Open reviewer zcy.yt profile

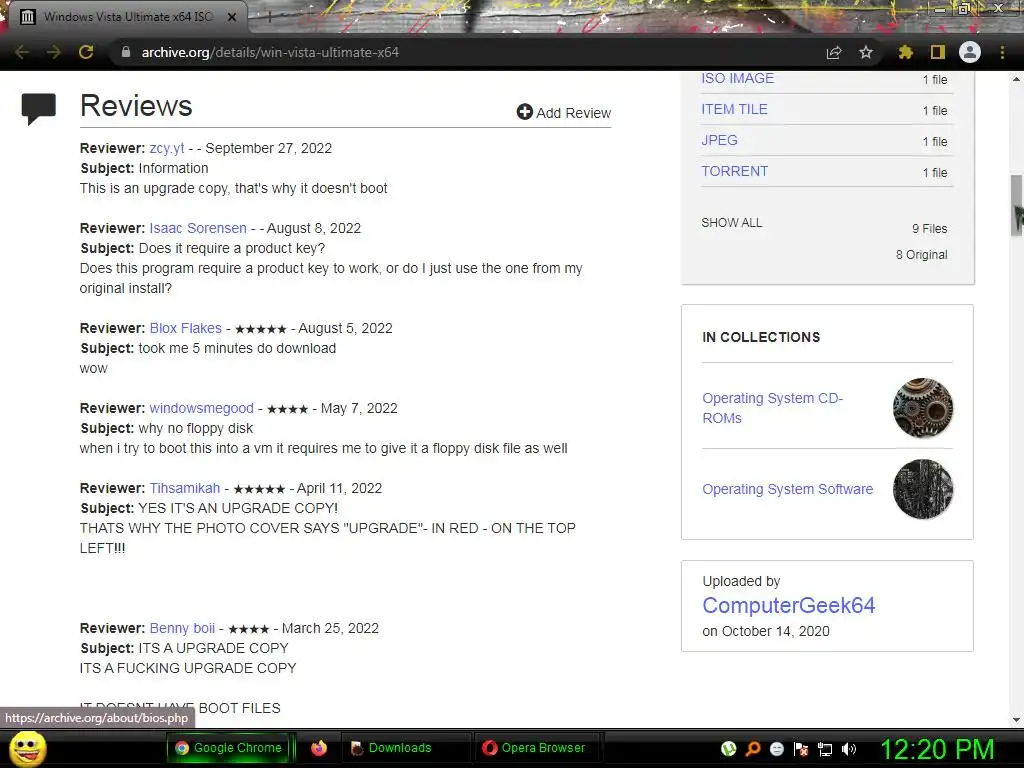coord(167,148)
